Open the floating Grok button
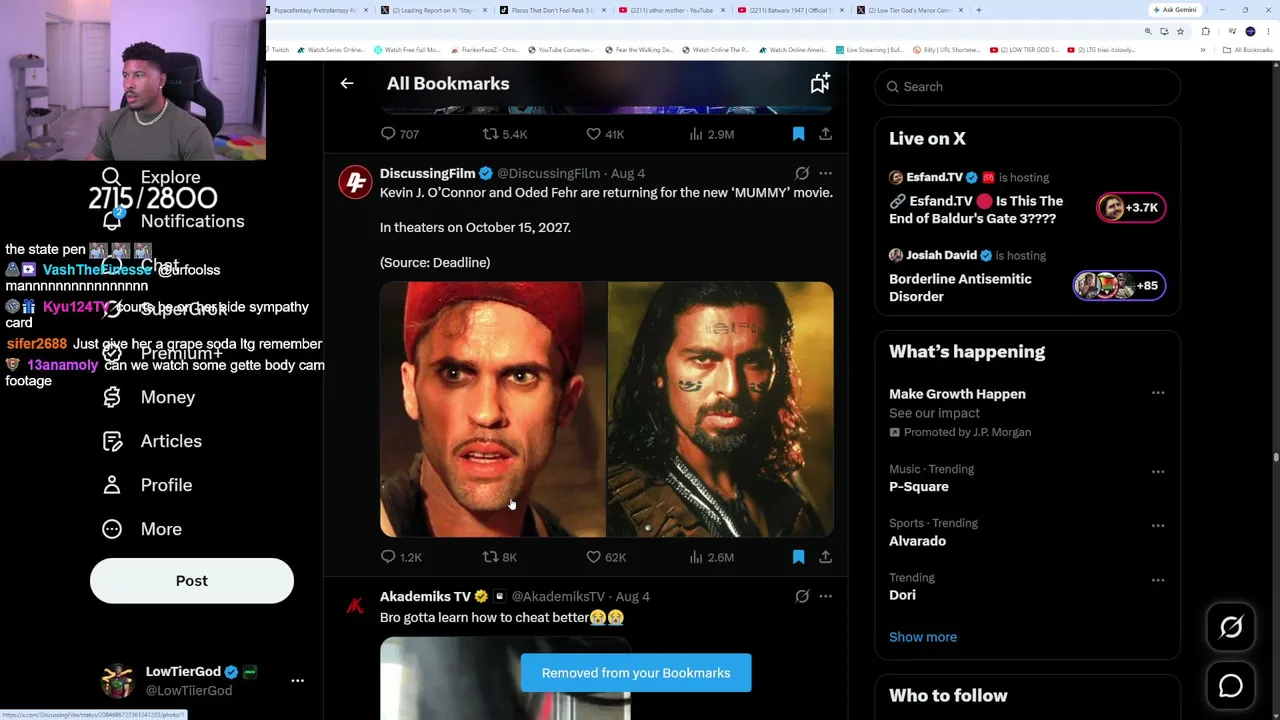Viewport: 1280px width, 720px height. point(1231,627)
